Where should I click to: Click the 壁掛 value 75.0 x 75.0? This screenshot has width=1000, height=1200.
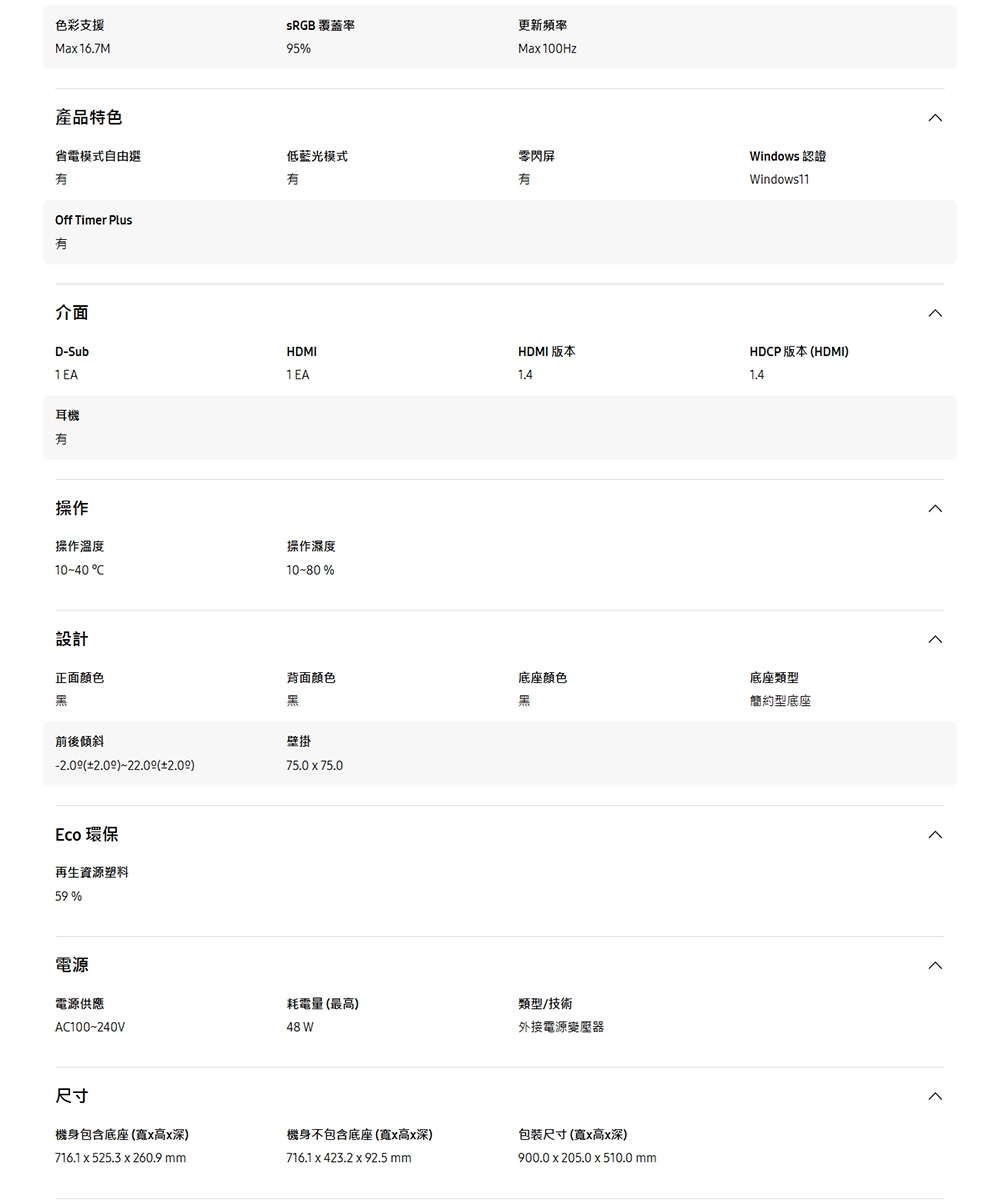pyautogui.click(x=314, y=765)
